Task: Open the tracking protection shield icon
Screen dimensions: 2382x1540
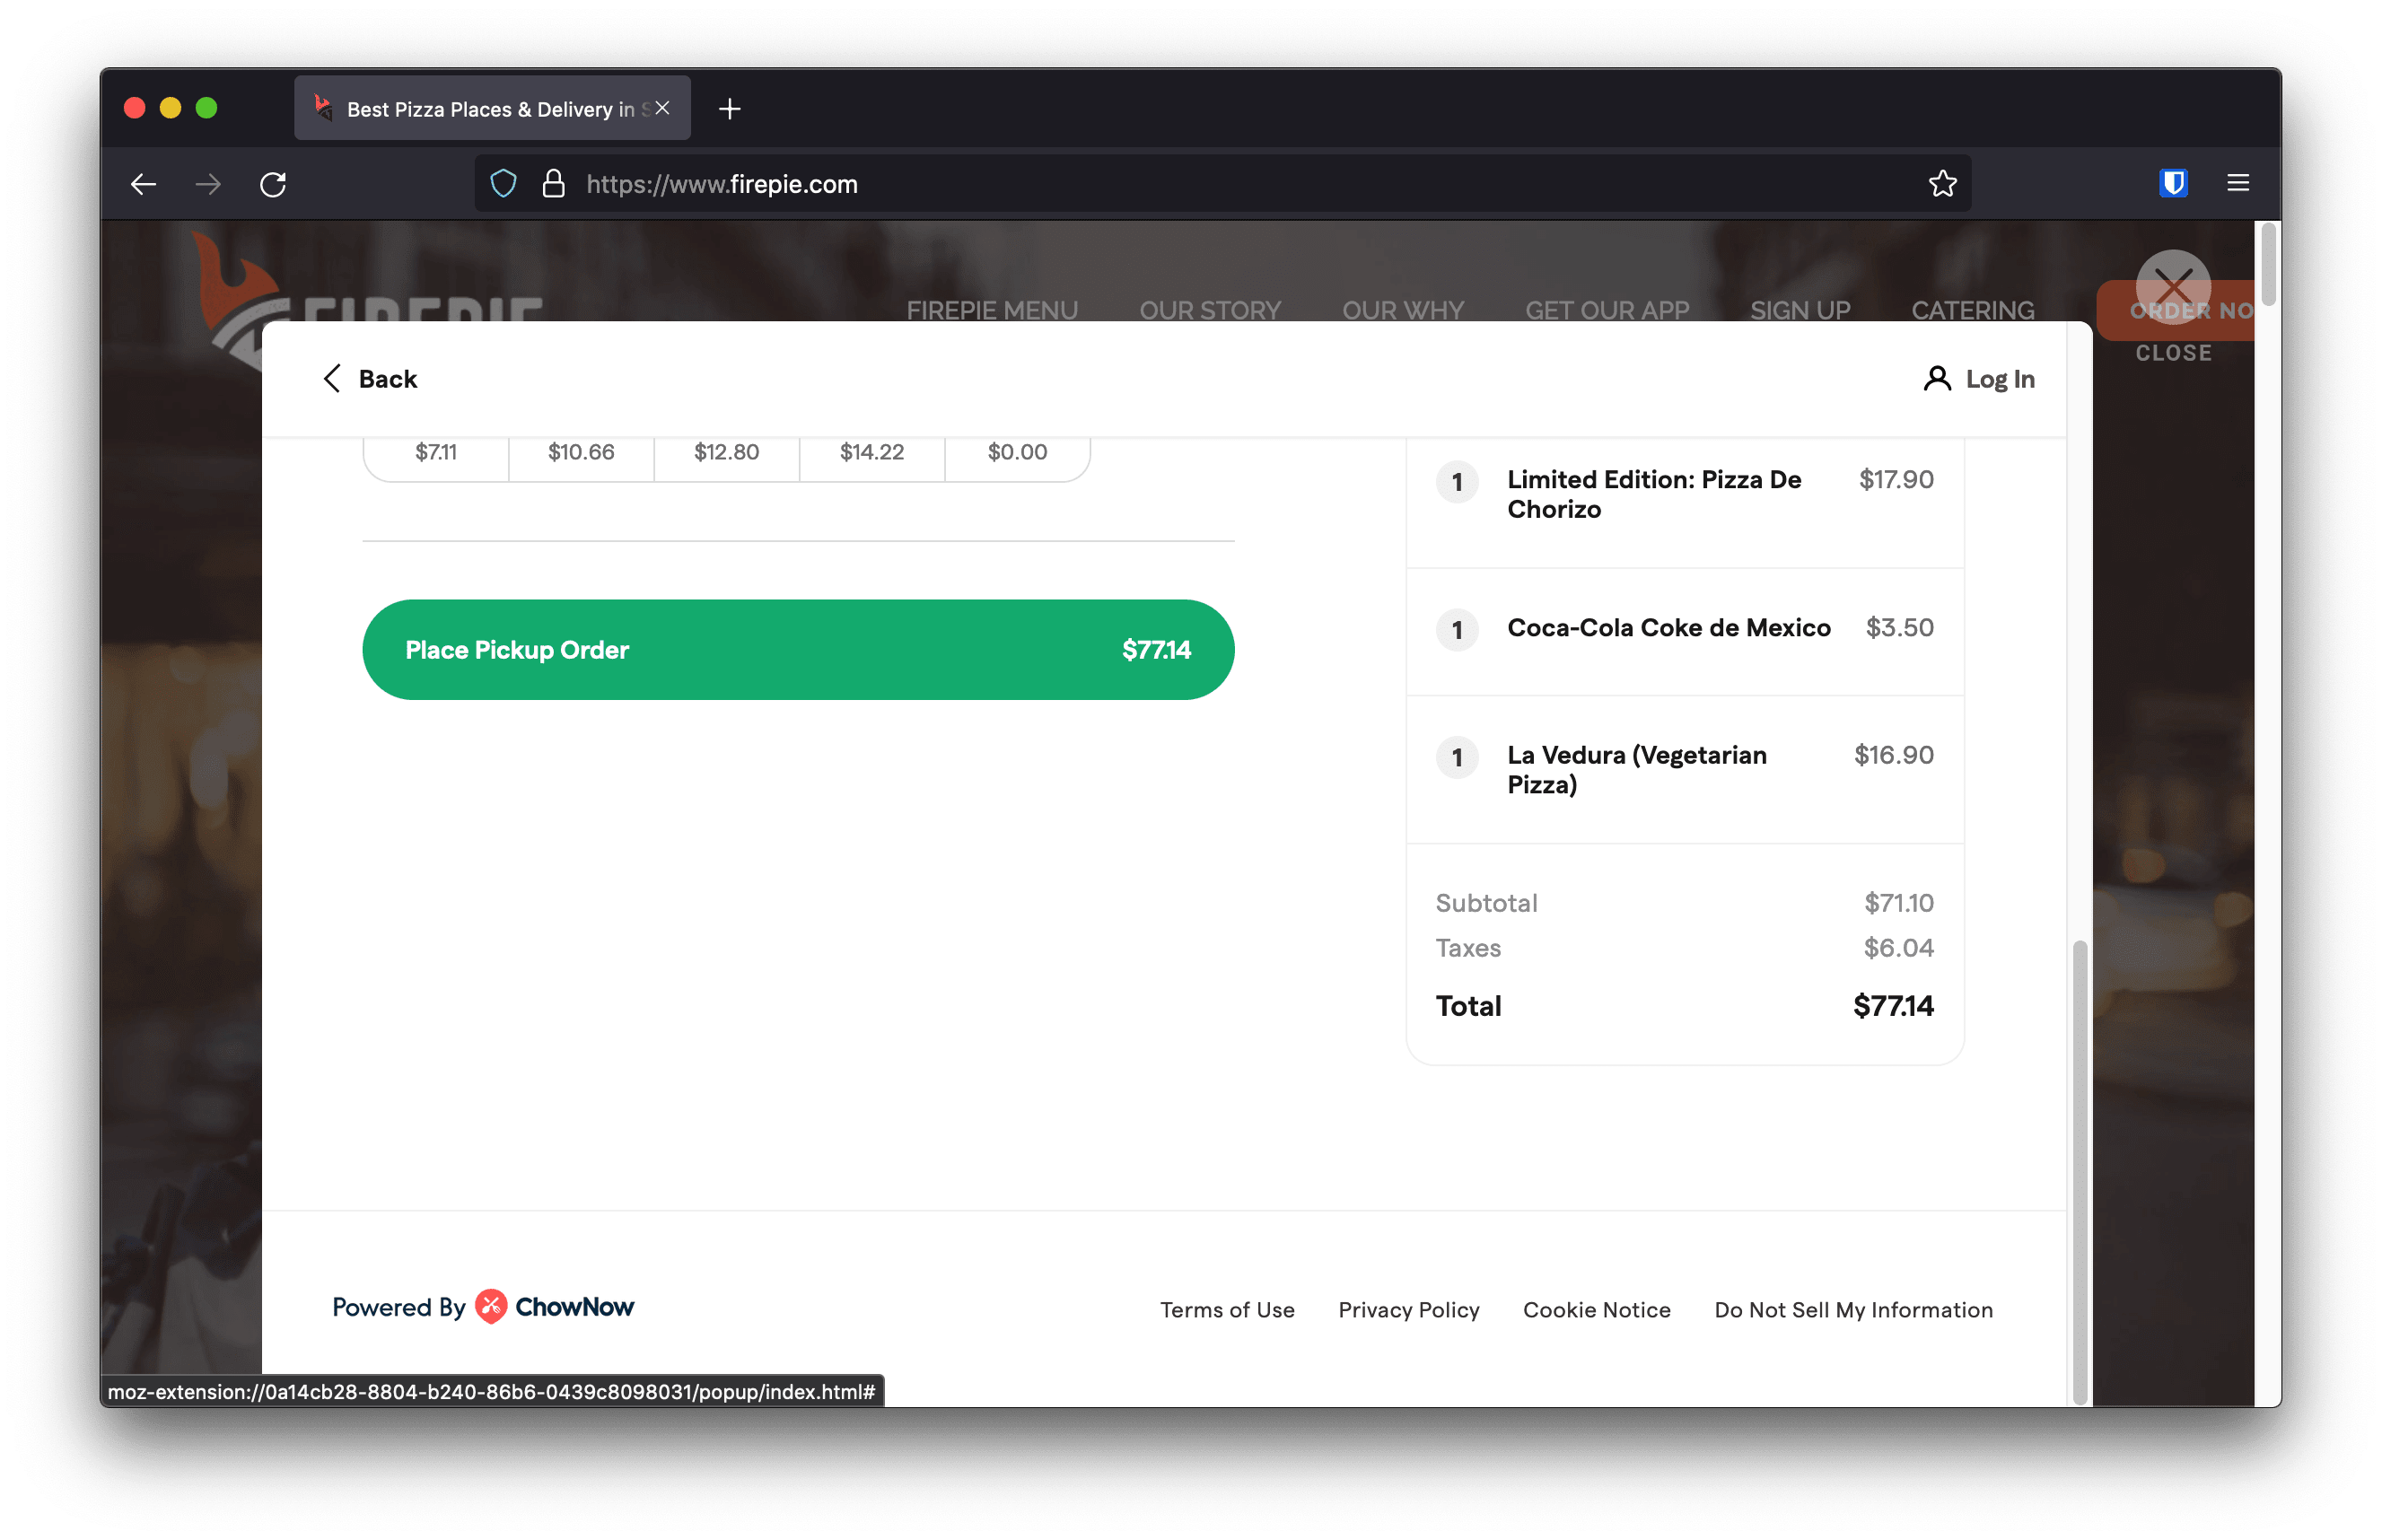Action: (x=503, y=184)
